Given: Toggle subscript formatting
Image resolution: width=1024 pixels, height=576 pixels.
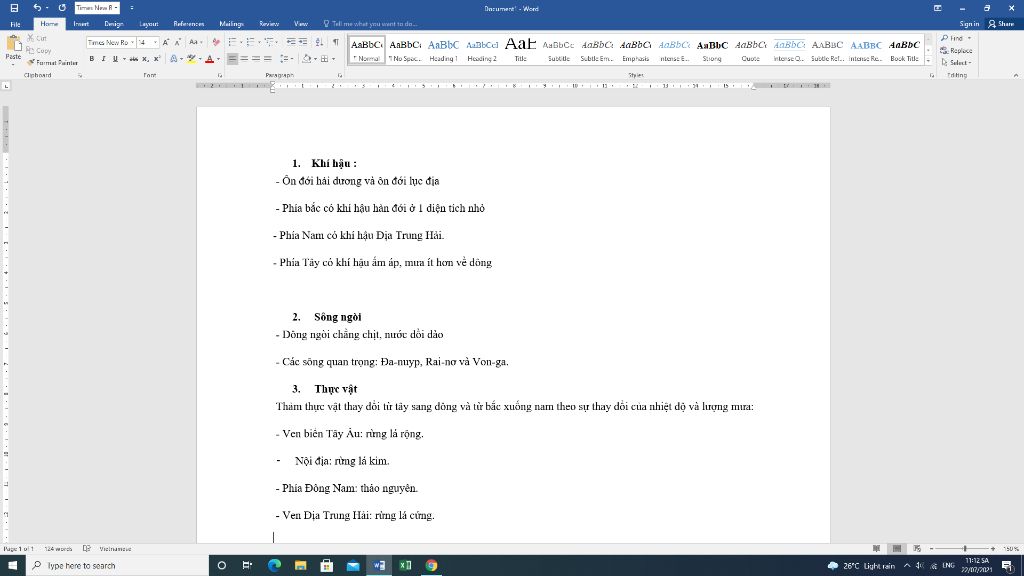Looking at the screenshot, I should (x=145, y=59).
